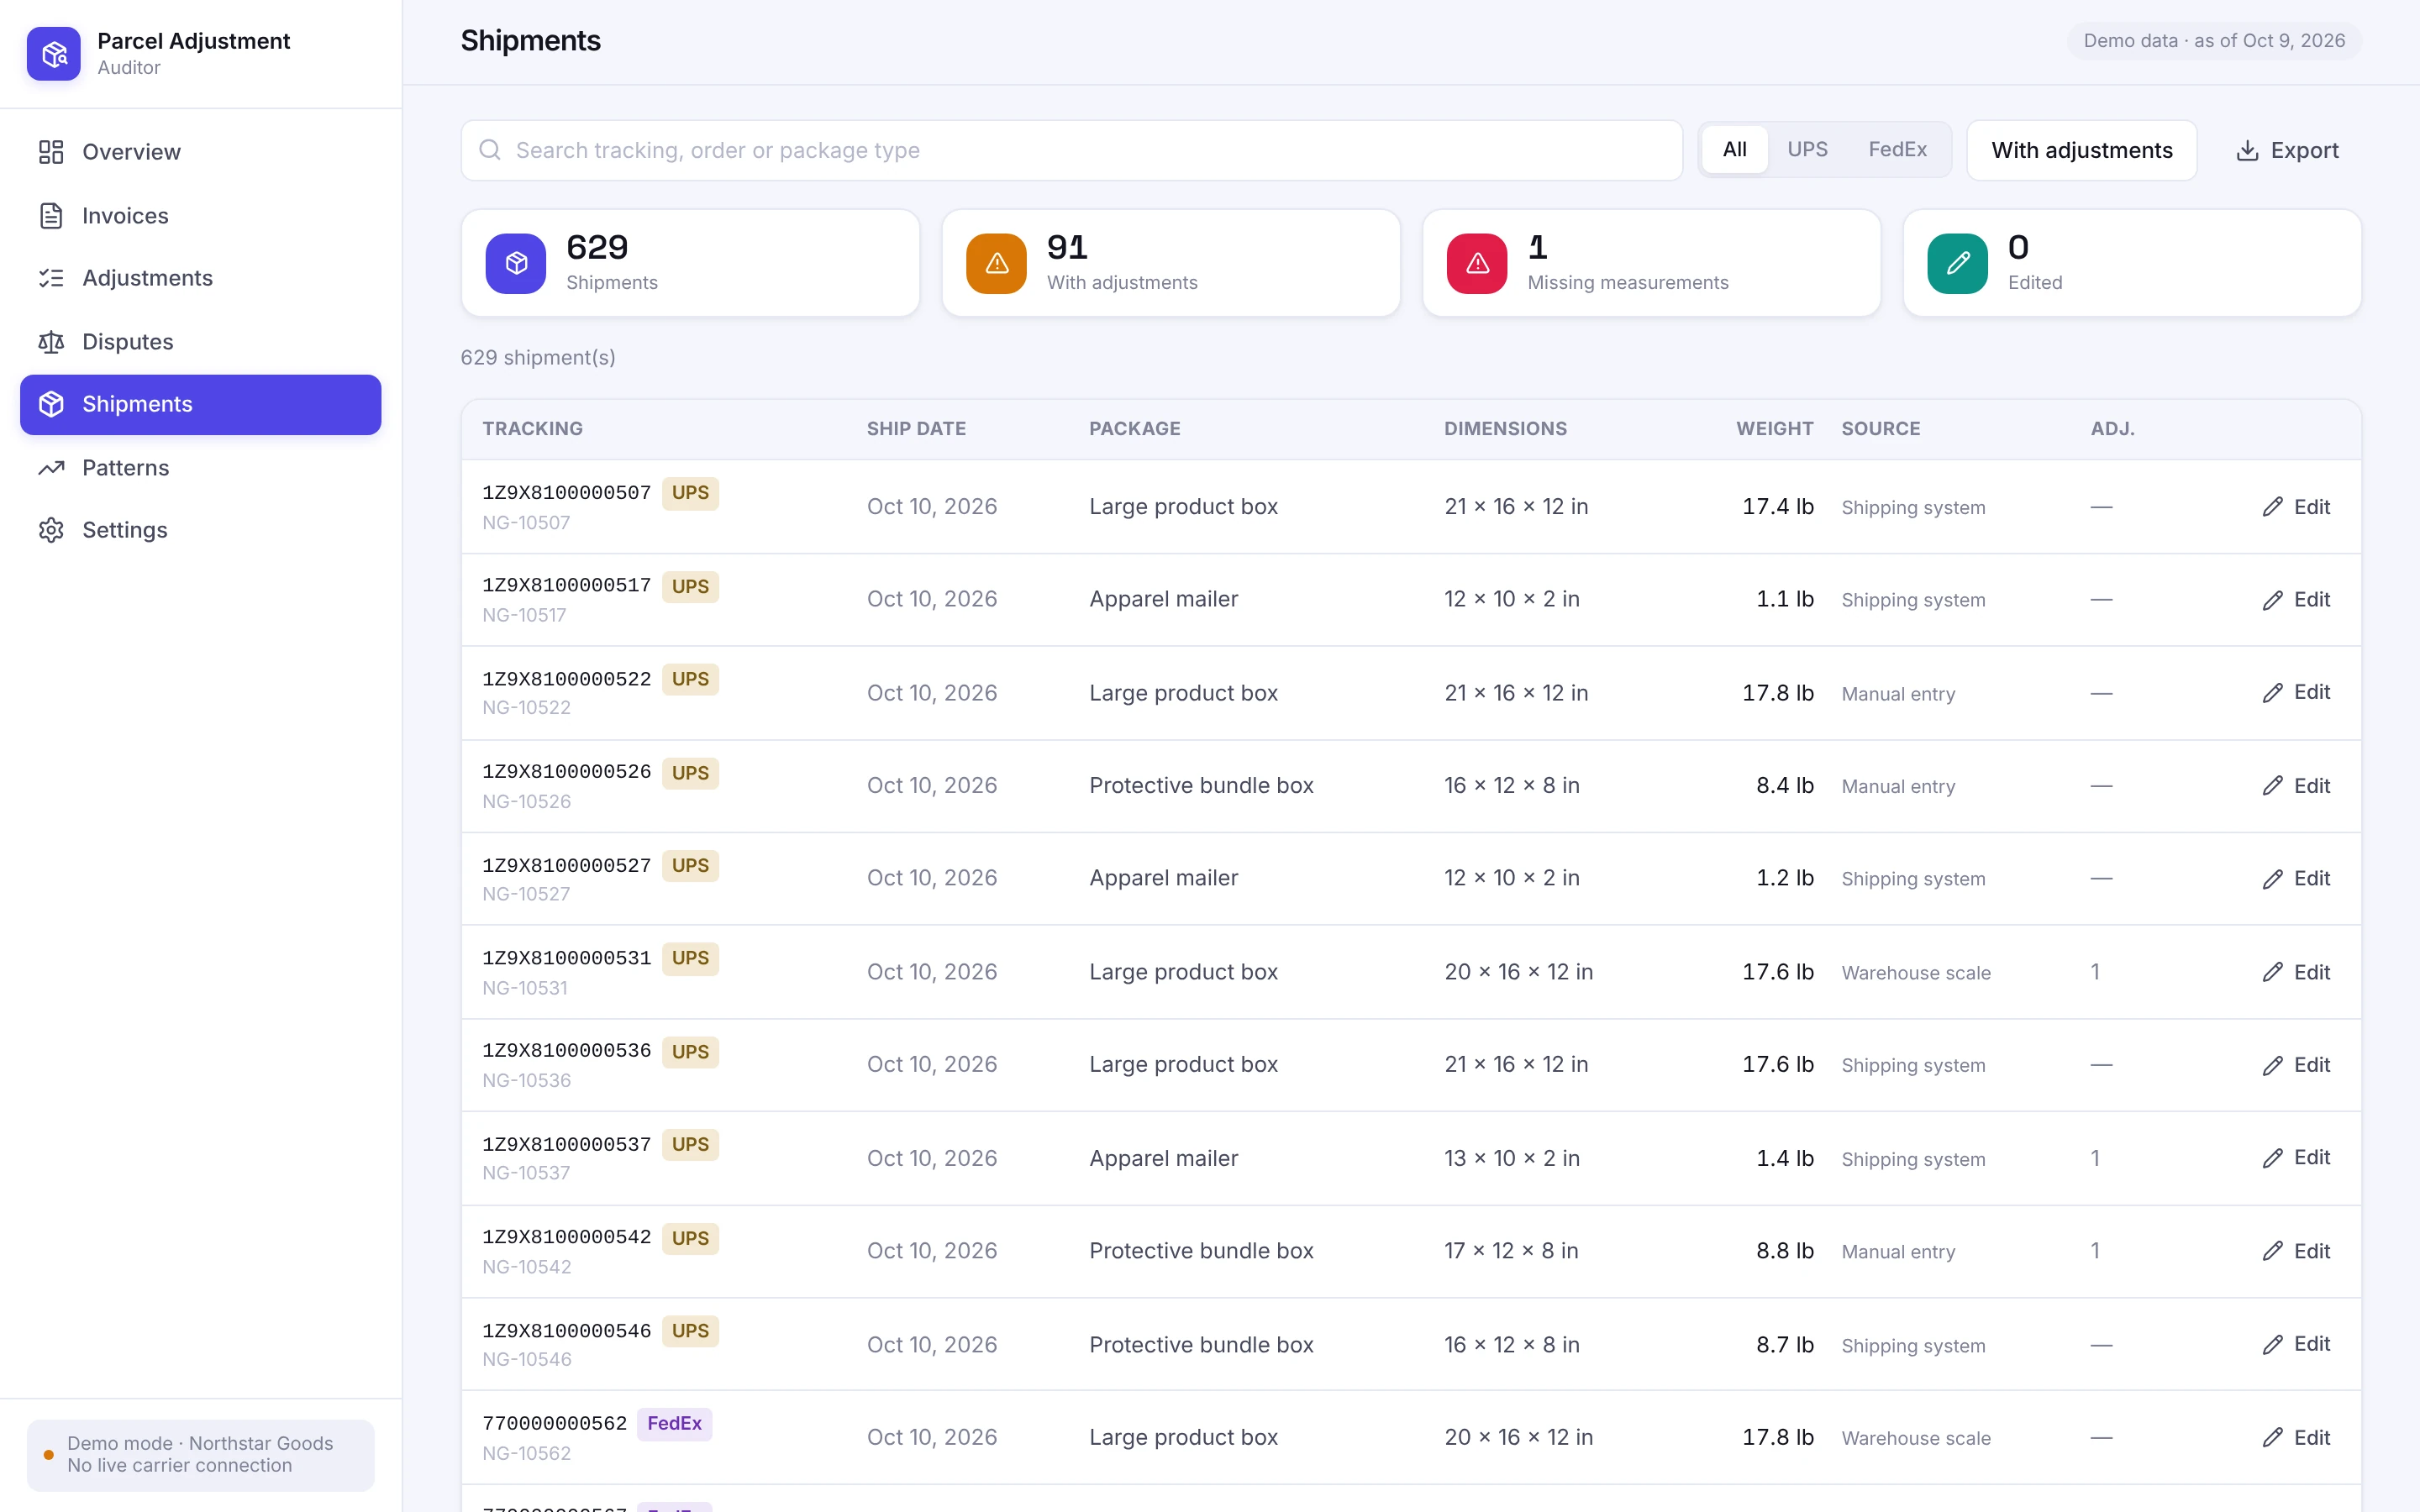Open the Patterns page

(200, 467)
